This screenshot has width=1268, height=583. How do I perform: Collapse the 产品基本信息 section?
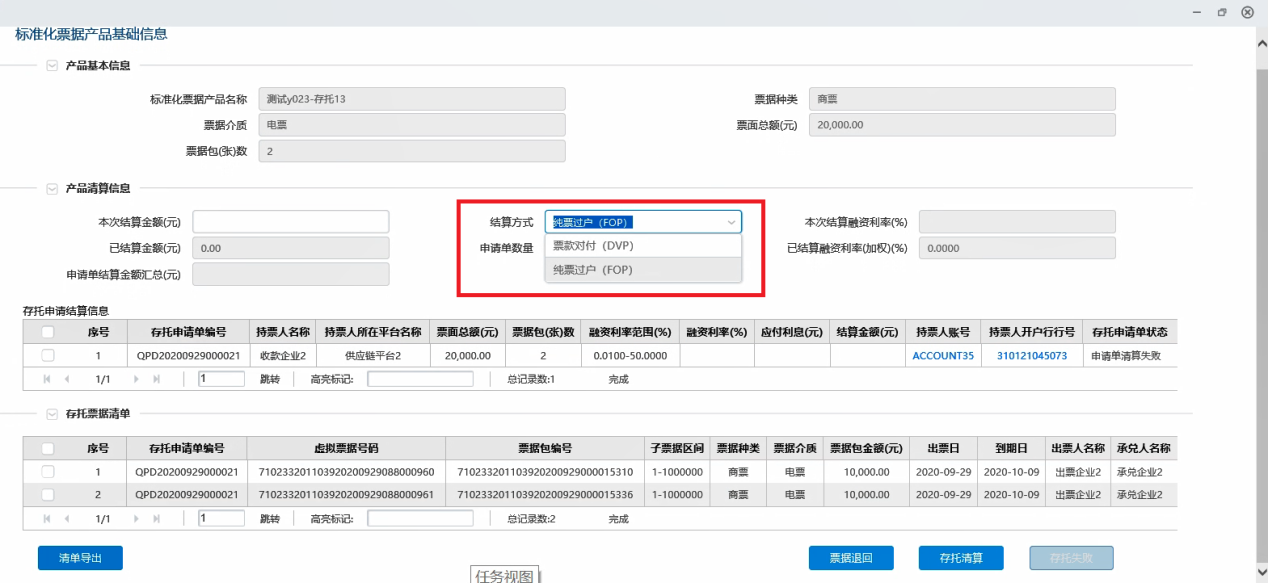[x=53, y=65]
